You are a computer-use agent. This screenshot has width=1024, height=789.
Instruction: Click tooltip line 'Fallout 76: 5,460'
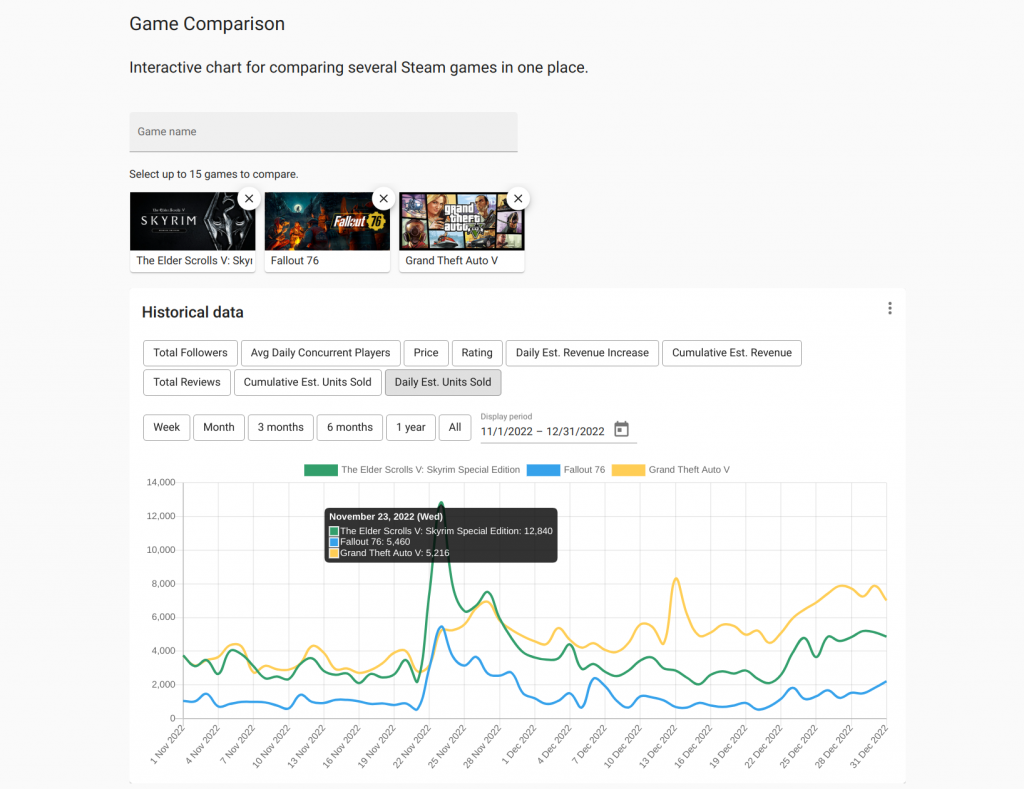tap(375, 542)
